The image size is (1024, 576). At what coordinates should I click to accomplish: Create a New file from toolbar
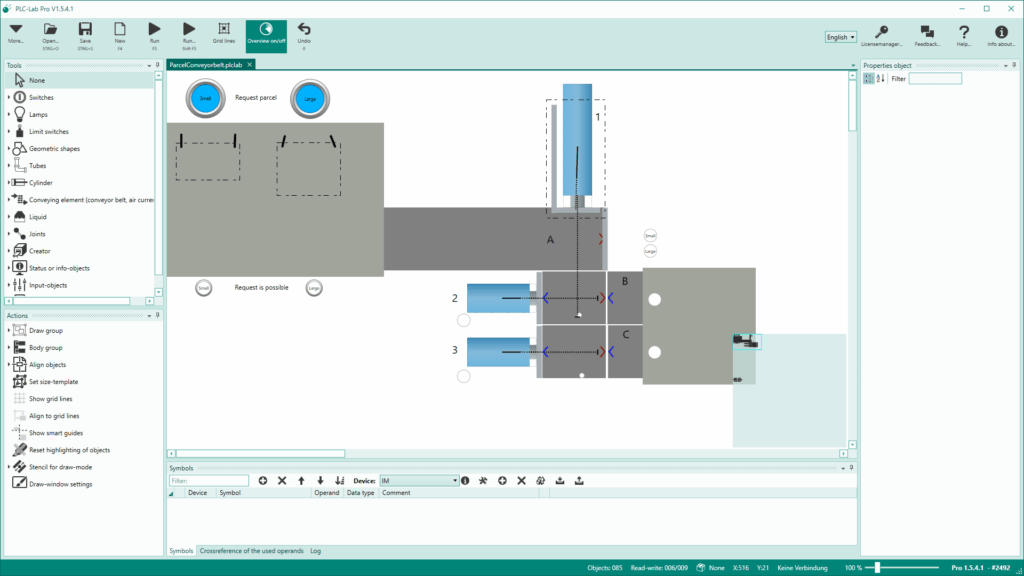click(x=120, y=35)
